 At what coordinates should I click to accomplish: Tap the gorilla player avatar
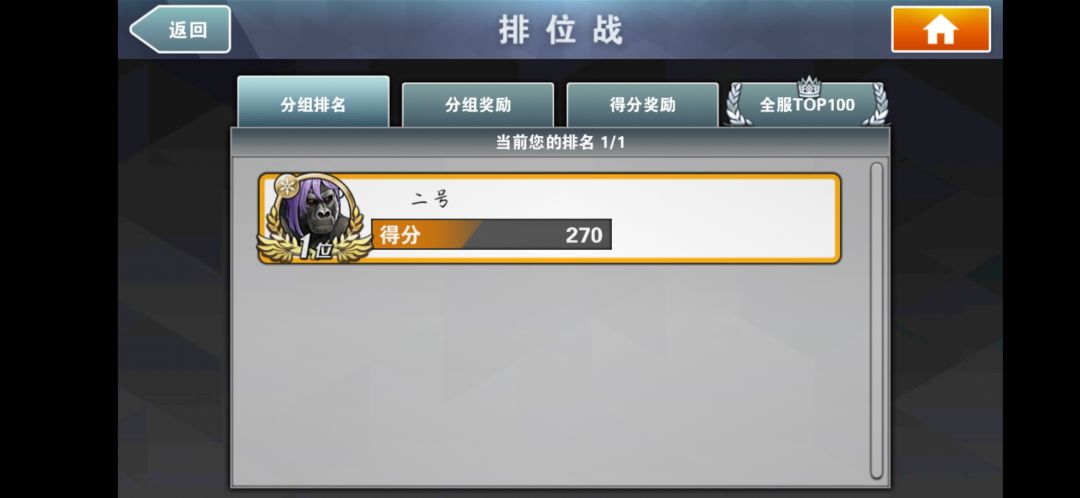[317, 209]
